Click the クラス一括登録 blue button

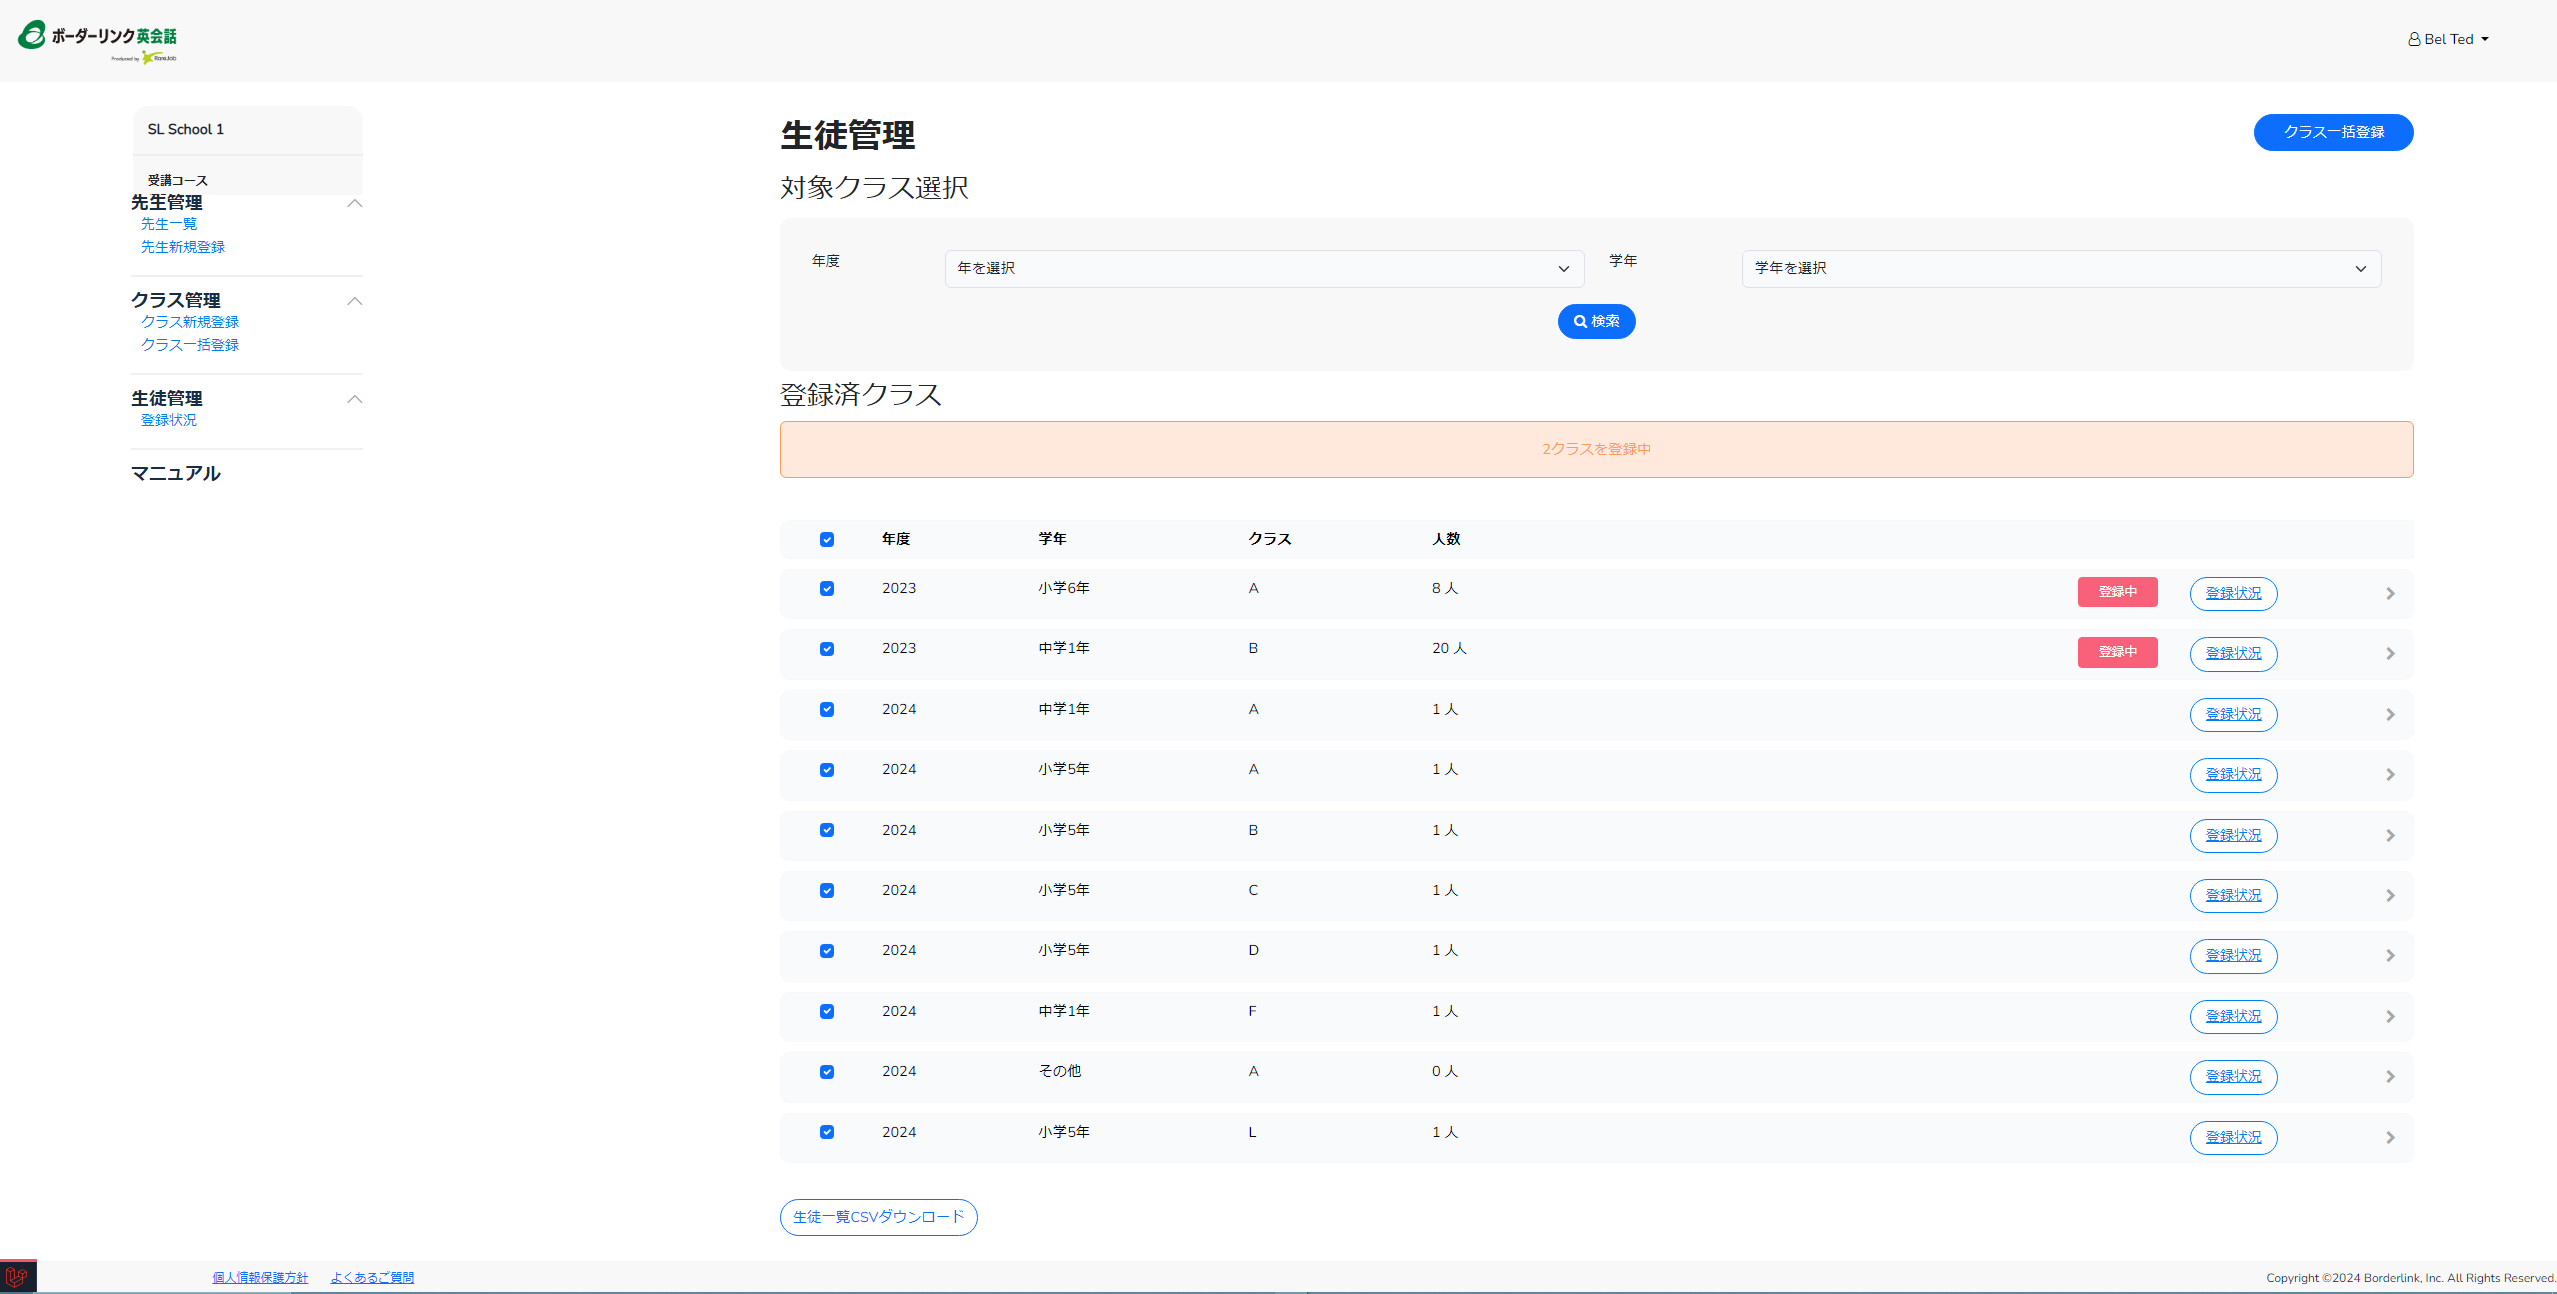pos(2333,132)
